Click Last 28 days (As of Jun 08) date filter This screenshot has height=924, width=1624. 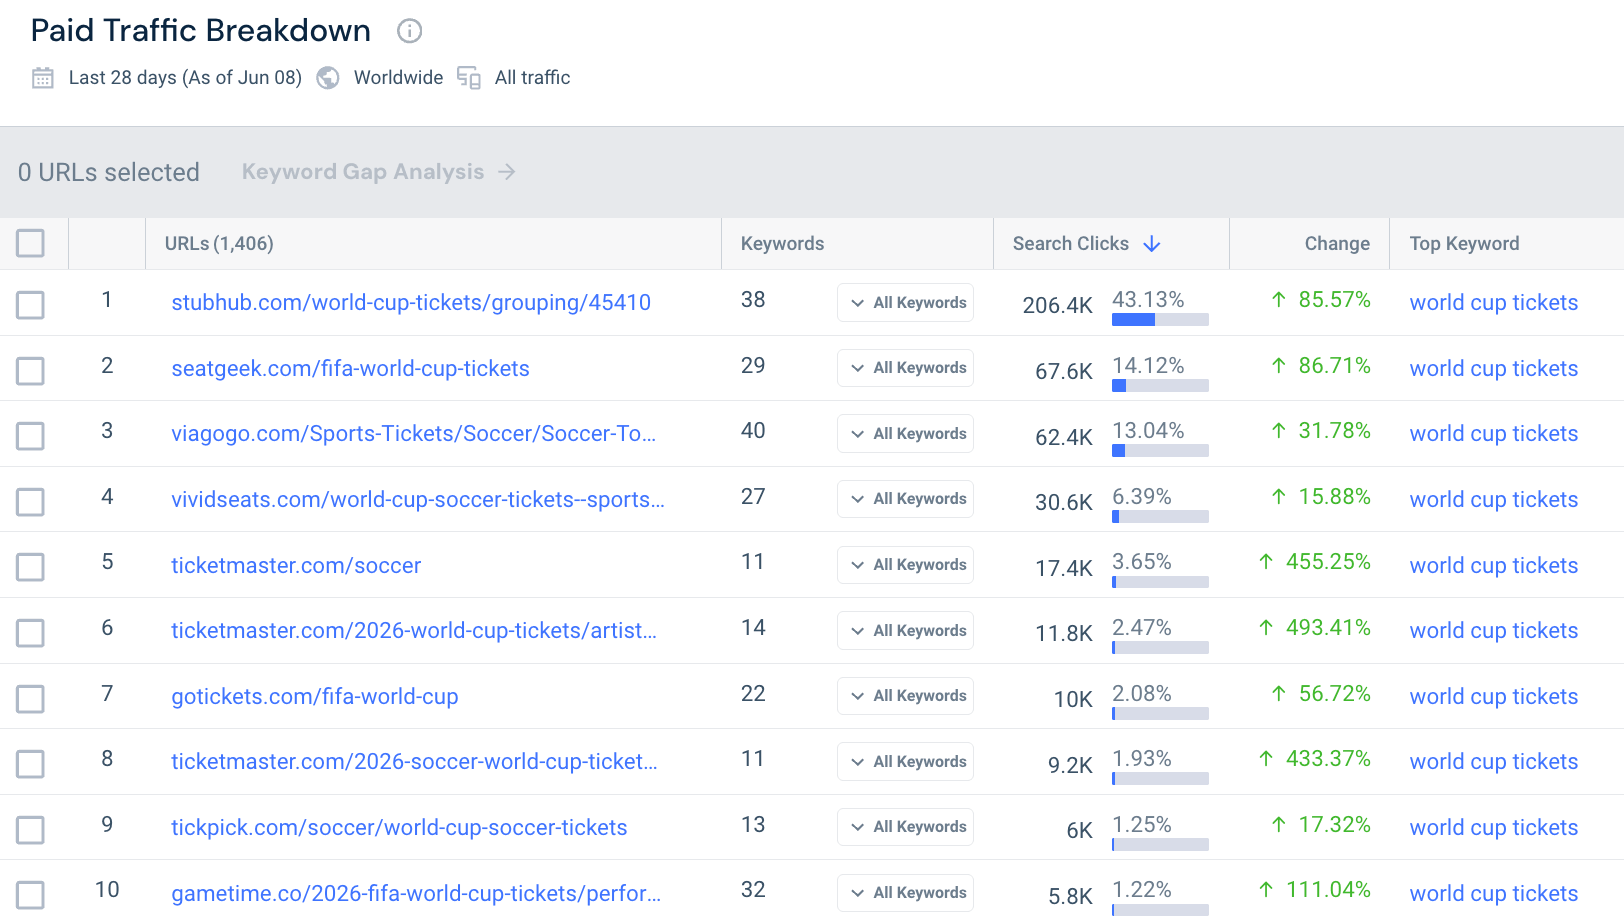coord(185,78)
